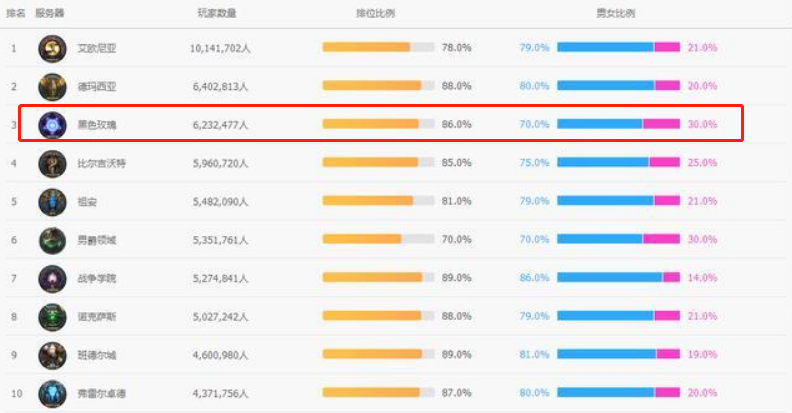Open the 艾欧尼亚 server name link
This screenshot has height=413, width=792.
[96, 48]
